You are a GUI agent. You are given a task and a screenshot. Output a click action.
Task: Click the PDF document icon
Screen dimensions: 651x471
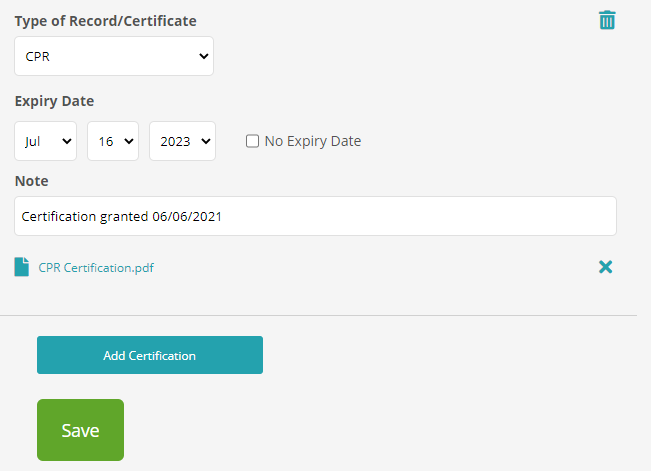coord(22,267)
